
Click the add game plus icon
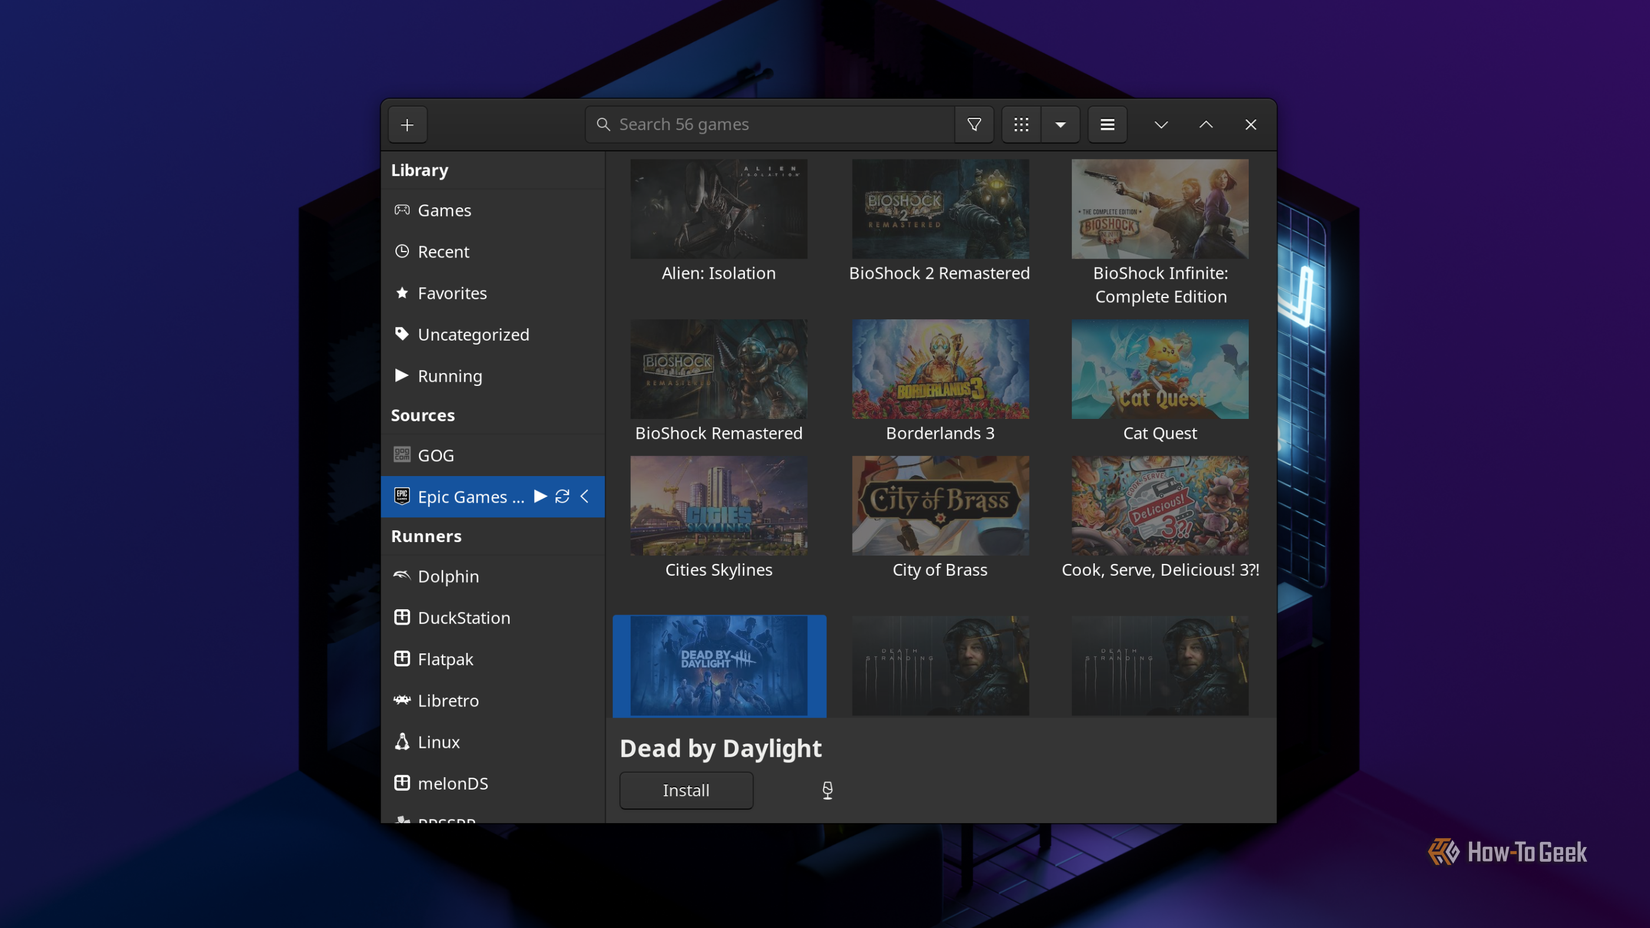pyautogui.click(x=407, y=124)
